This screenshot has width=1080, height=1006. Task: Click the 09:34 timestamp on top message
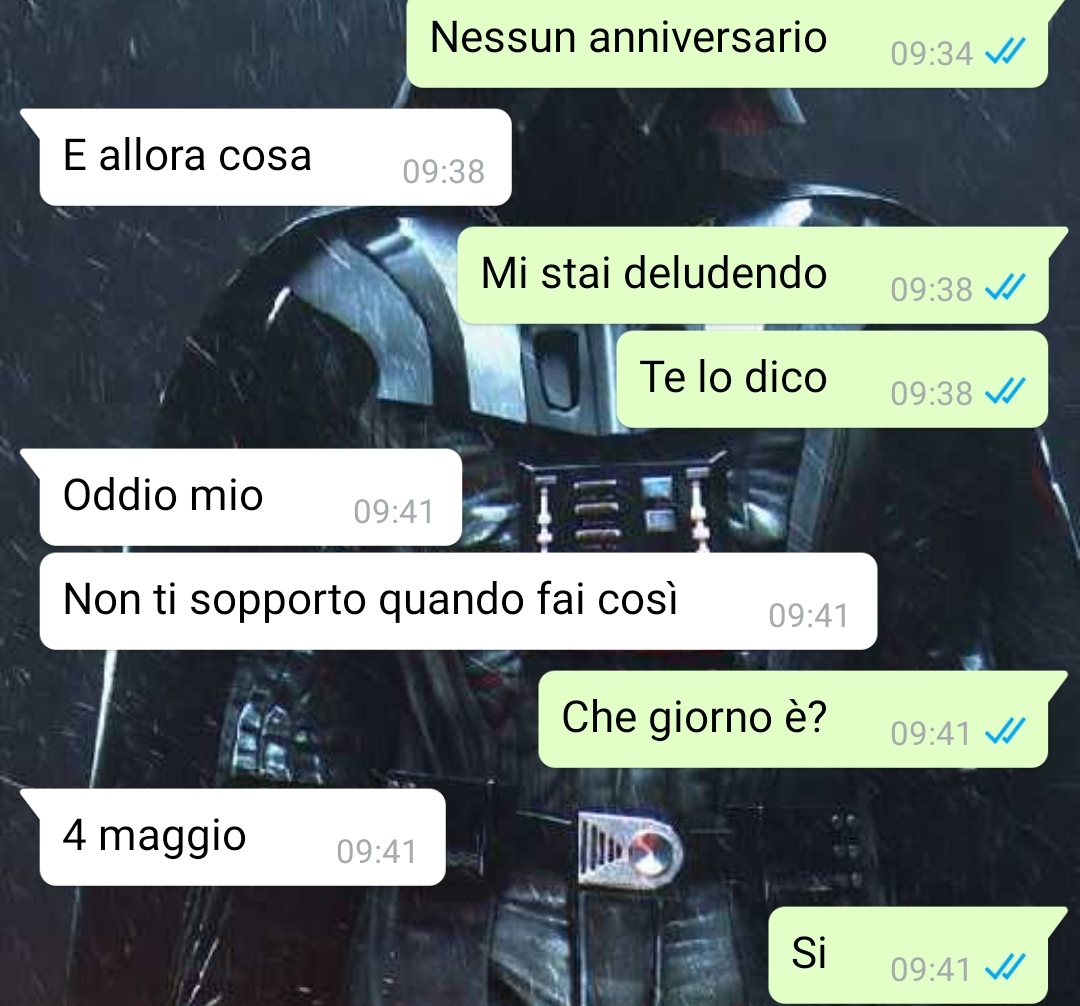pos(931,54)
